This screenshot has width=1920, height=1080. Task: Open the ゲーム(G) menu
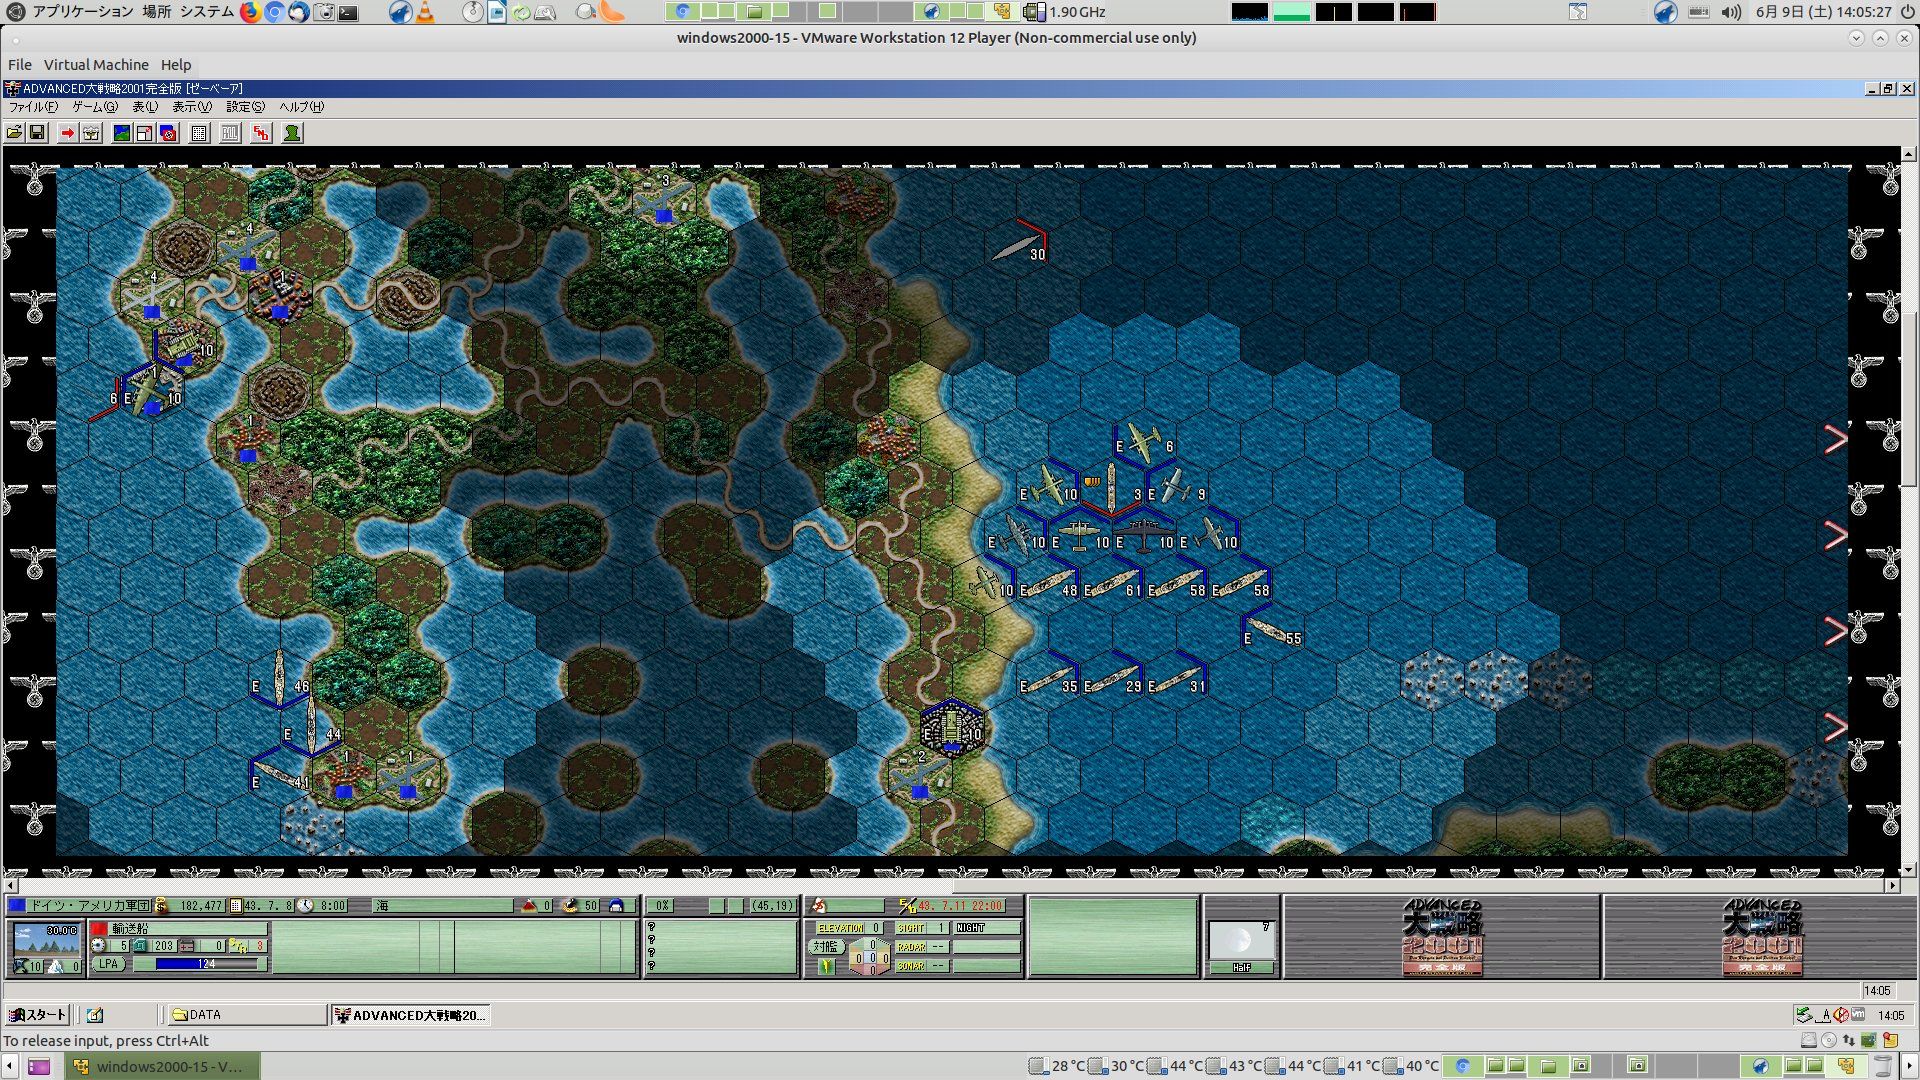point(94,107)
